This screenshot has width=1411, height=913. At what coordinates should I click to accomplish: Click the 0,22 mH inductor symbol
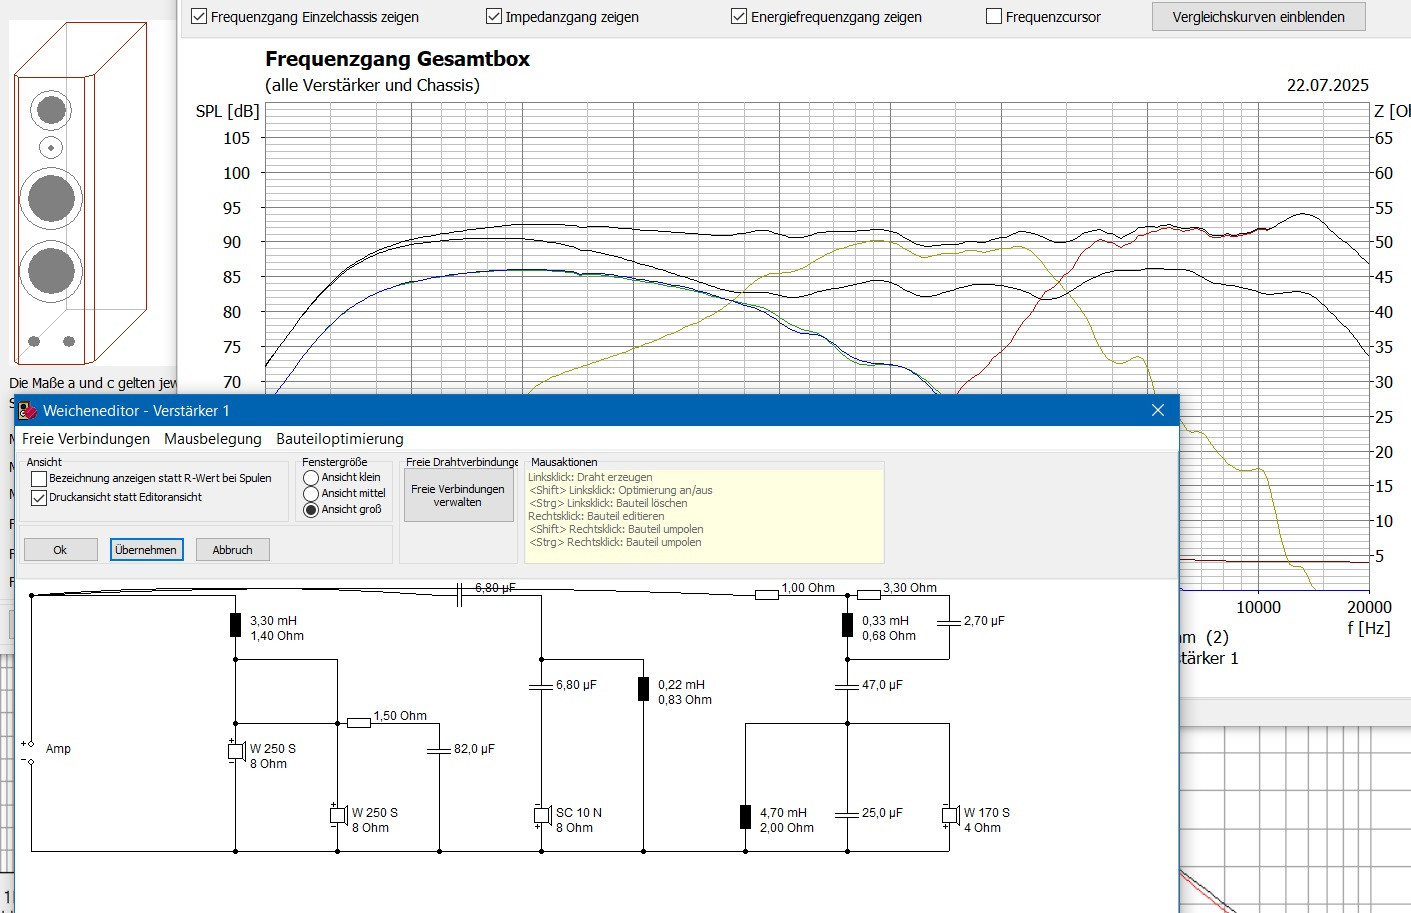[643, 689]
